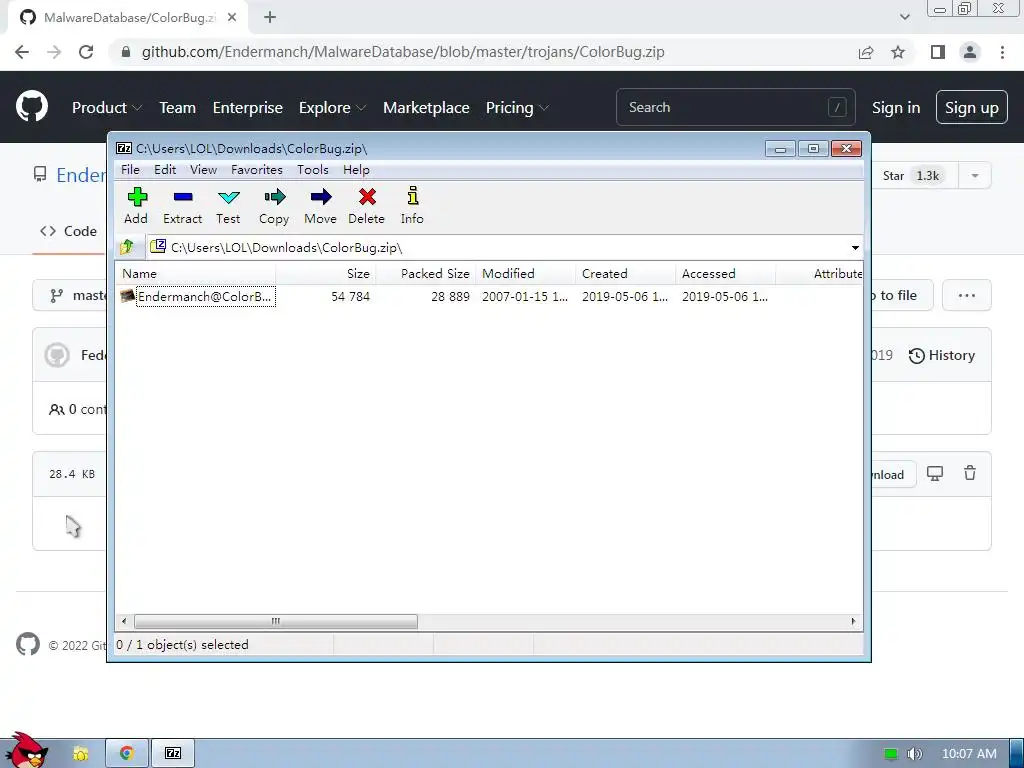Open the Marketplace link on GitHub
Image resolution: width=1024 pixels, height=768 pixels.
coord(426,108)
